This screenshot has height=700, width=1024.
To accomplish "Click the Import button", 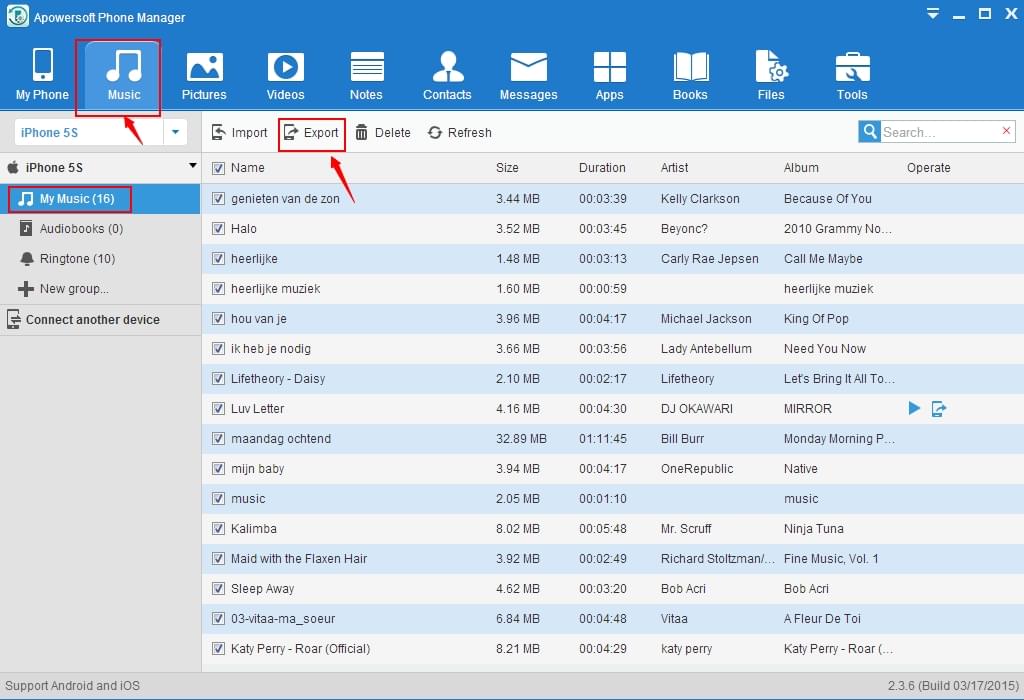I will (240, 133).
